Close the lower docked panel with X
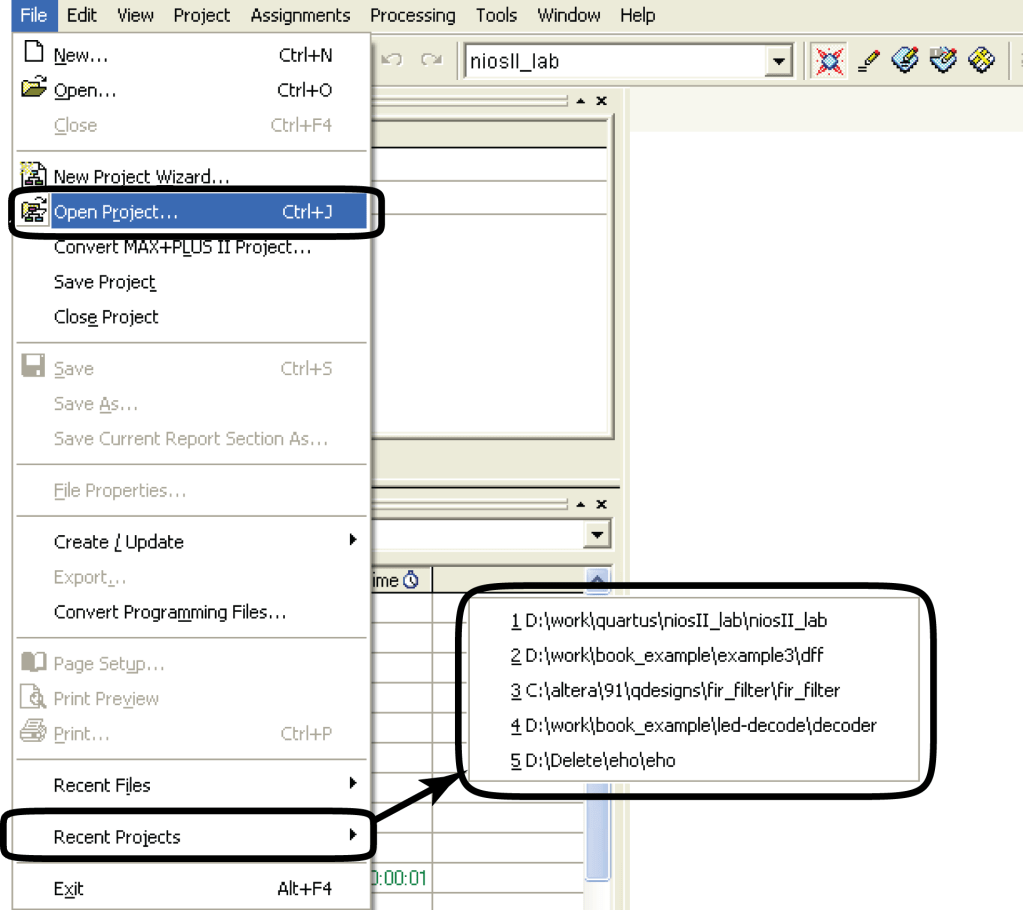1023x910 pixels. coord(601,504)
